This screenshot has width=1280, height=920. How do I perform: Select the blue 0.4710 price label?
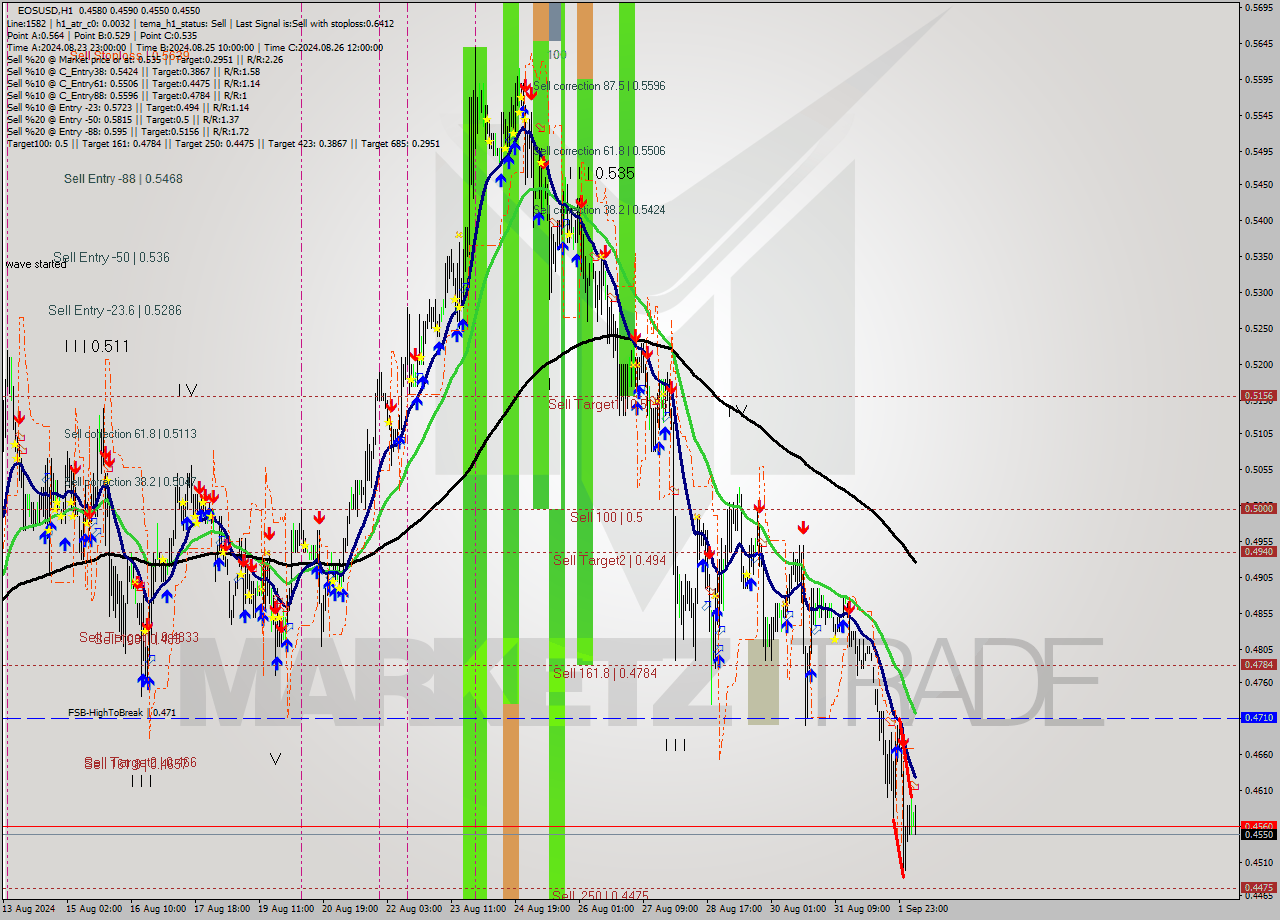click(x=1258, y=717)
